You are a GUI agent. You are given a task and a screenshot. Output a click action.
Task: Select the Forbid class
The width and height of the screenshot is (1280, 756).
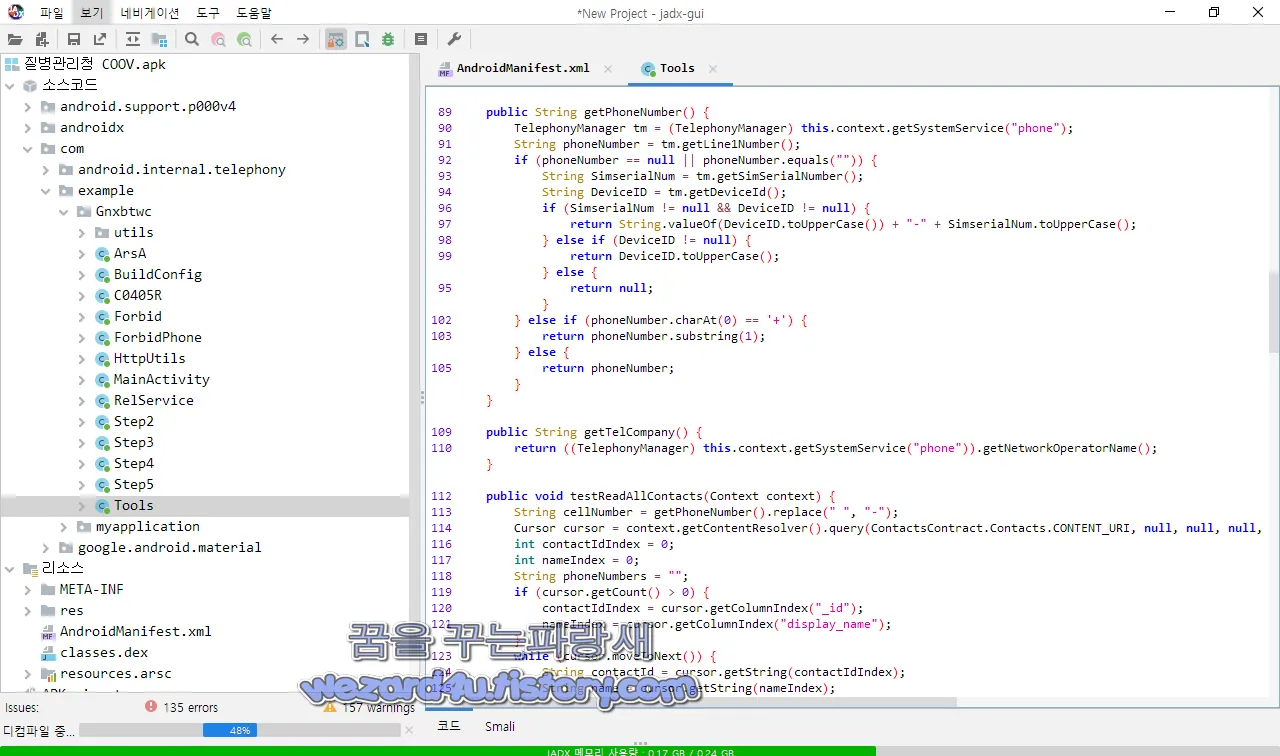pyautogui.click(x=137, y=316)
